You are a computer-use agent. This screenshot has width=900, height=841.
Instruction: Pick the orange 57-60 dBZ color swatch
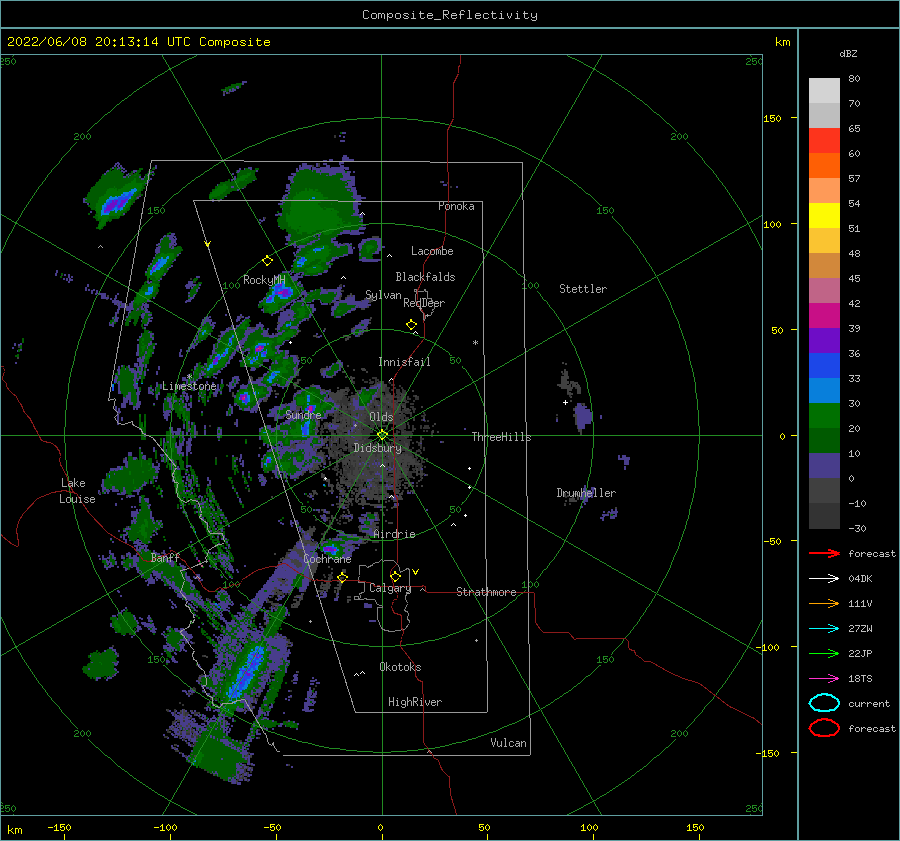pyautogui.click(x=824, y=166)
